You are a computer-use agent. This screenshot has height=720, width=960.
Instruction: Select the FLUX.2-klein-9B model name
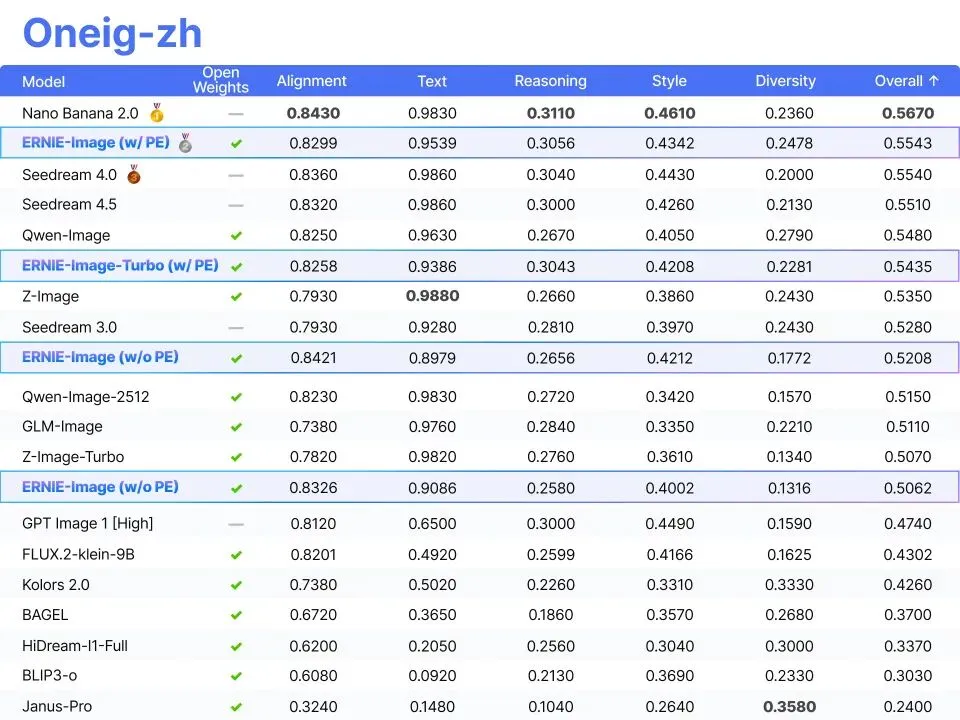pos(78,554)
